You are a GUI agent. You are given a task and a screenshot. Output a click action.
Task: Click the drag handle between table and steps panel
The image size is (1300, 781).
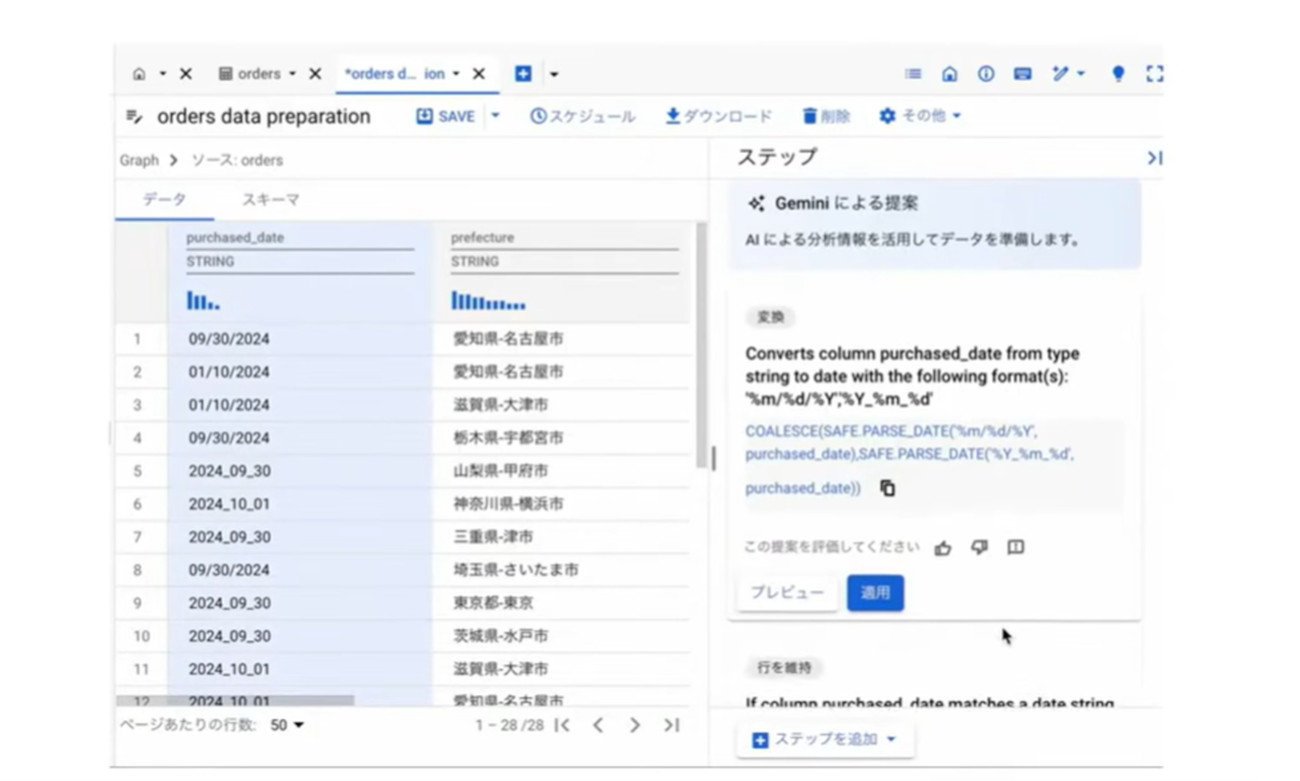713,458
